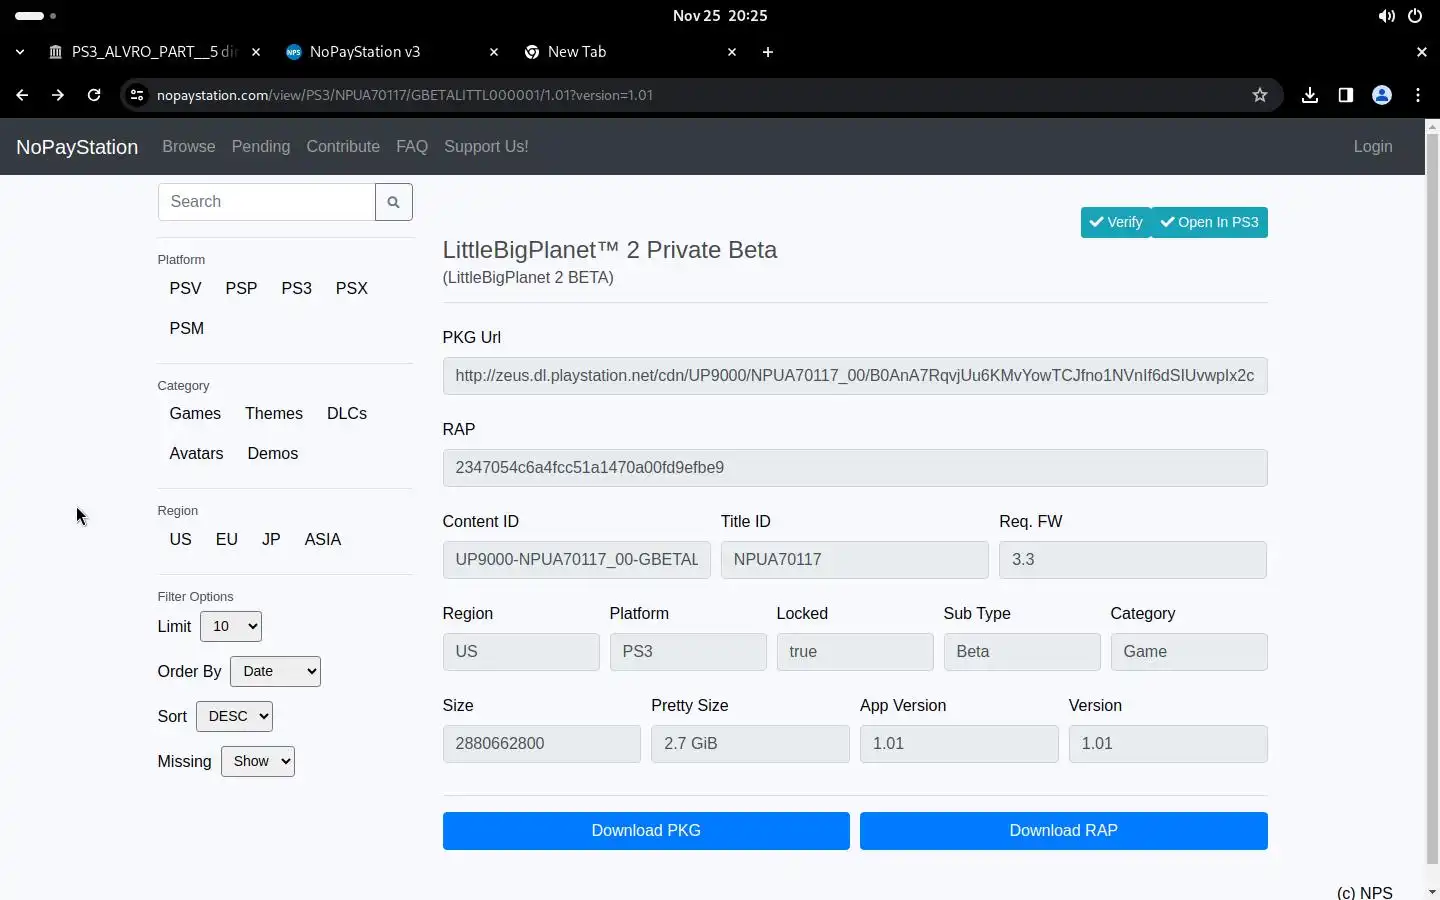1440x900 pixels.
Task: Click the PKG Url field
Action: pyautogui.click(x=855, y=376)
